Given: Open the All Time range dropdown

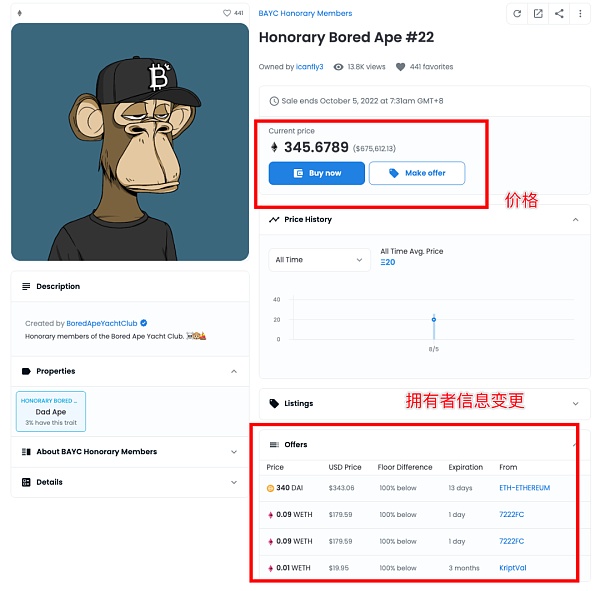Looking at the screenshot, I should click(319, 260).
